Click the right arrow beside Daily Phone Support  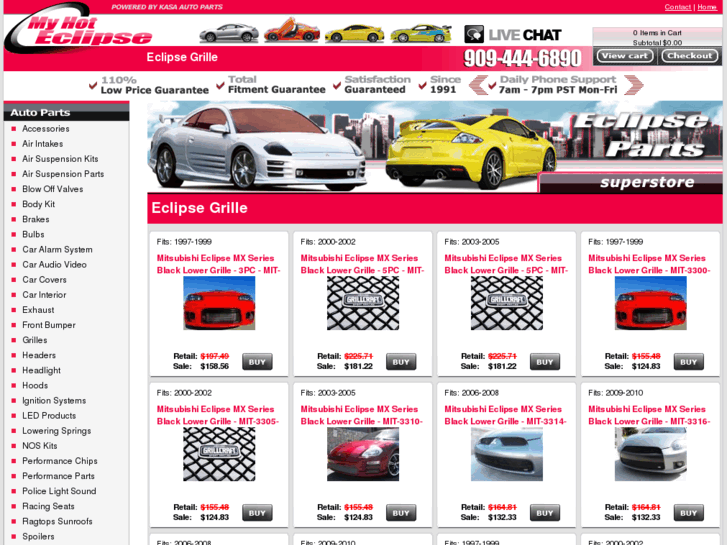[x=634, y=85]
